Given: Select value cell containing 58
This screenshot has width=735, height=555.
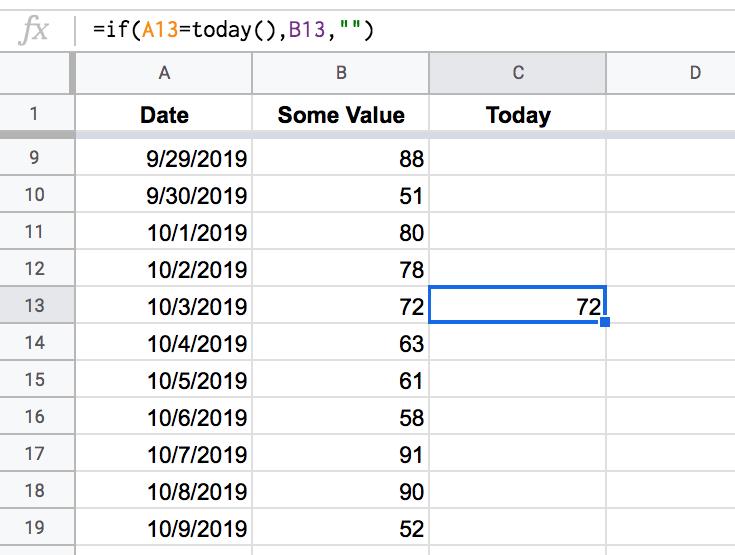Looking at the screenshot, I should [341, 417].
